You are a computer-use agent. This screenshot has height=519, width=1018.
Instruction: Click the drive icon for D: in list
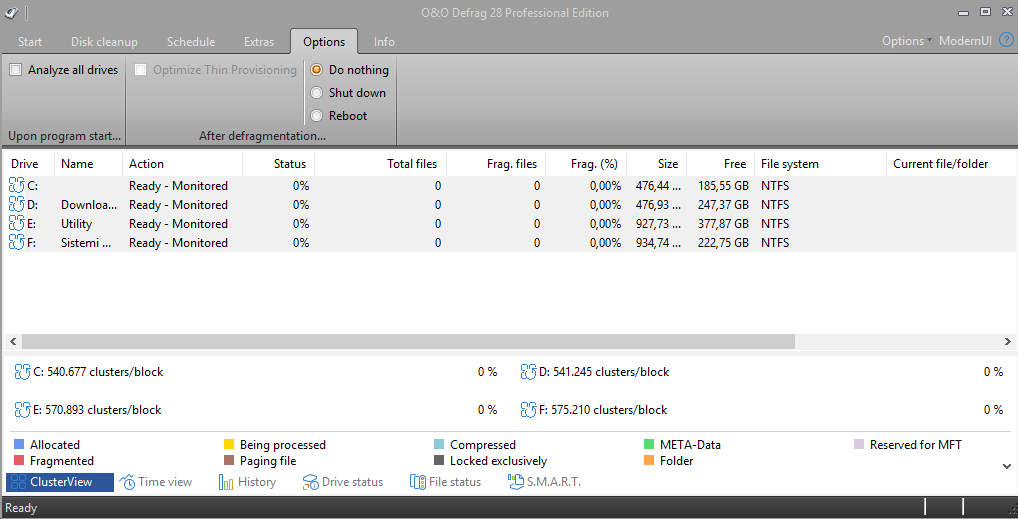pyautogui.click(x=16, y=205)
